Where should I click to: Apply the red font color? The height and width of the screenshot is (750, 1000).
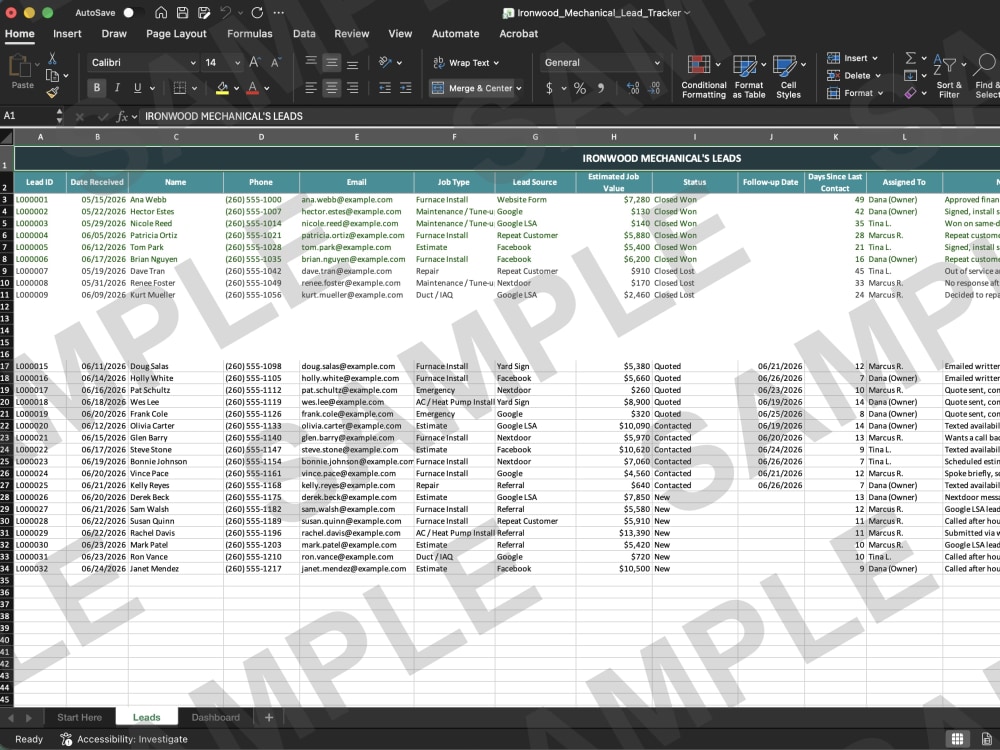point(253,88)
